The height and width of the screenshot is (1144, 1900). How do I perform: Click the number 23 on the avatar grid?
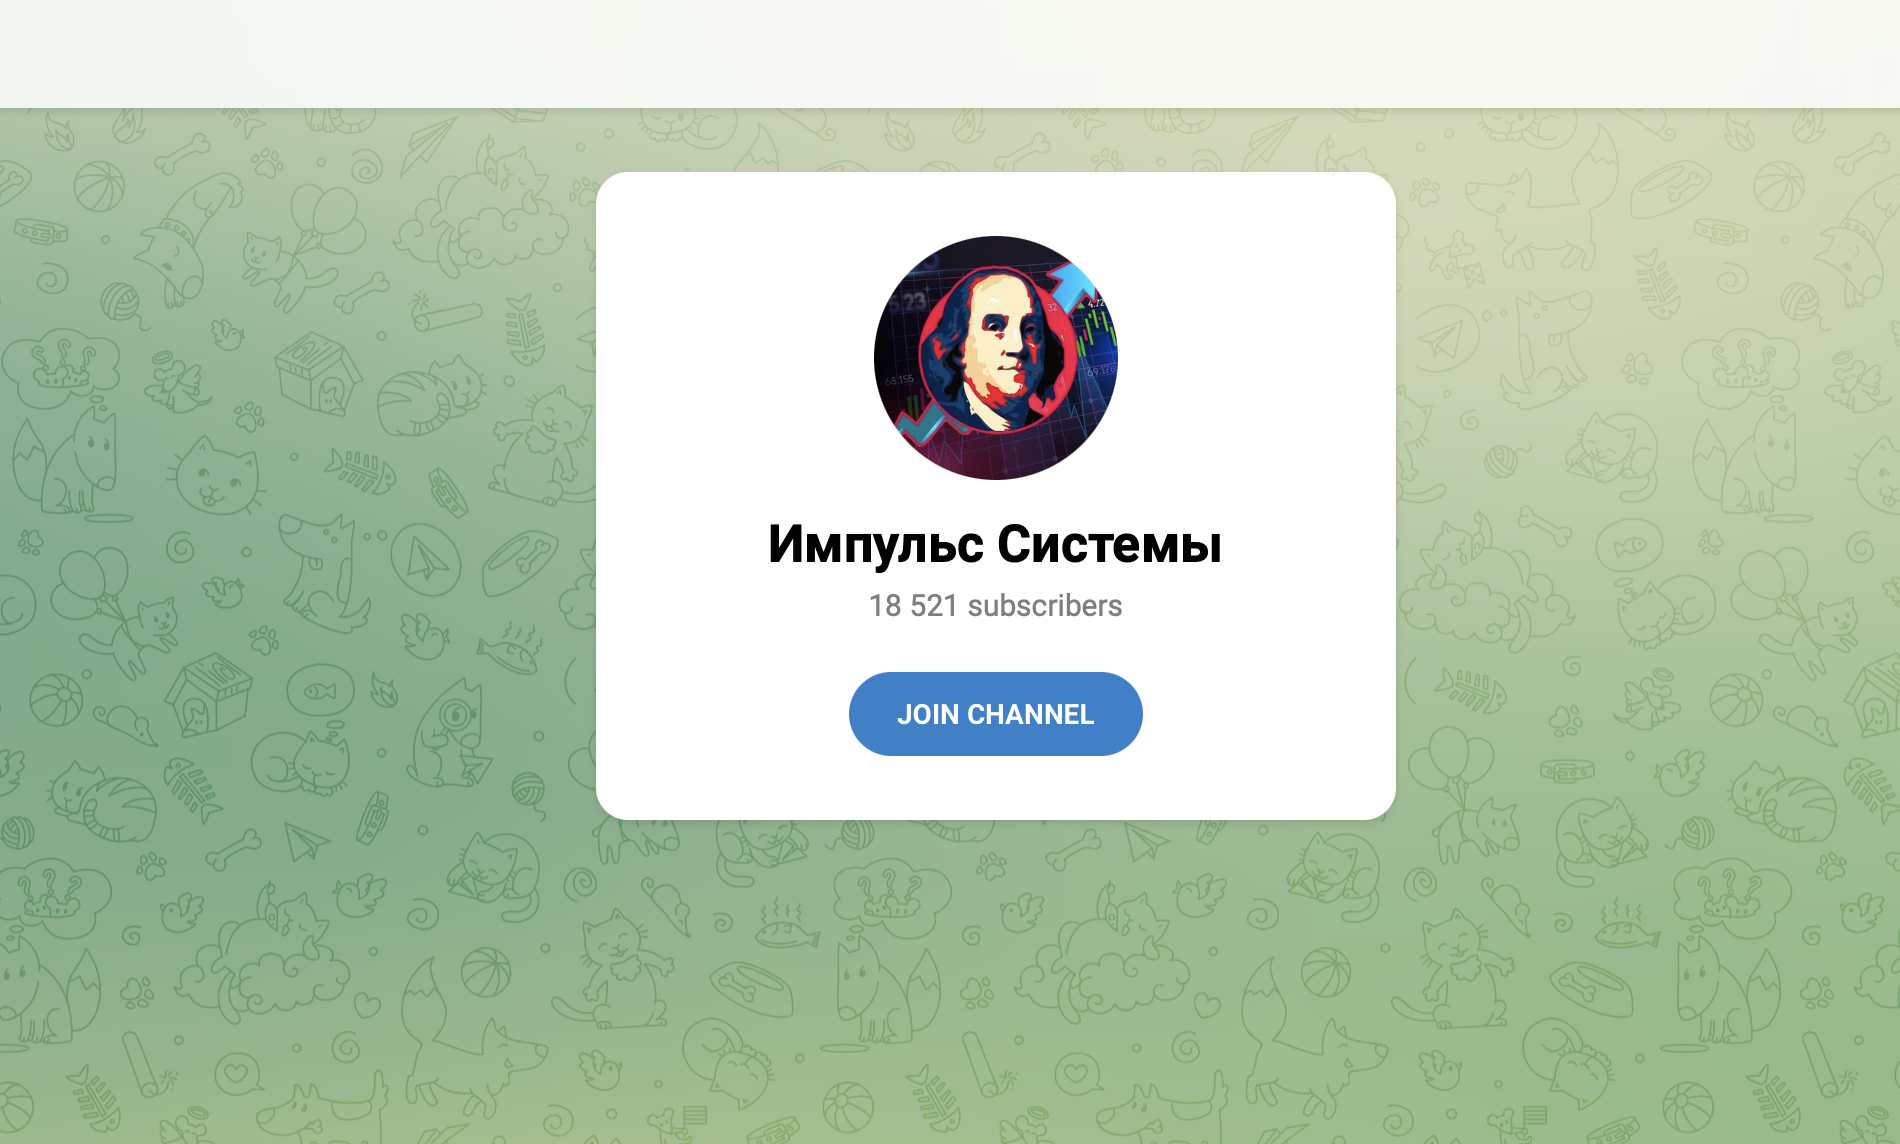coord(914,300)
